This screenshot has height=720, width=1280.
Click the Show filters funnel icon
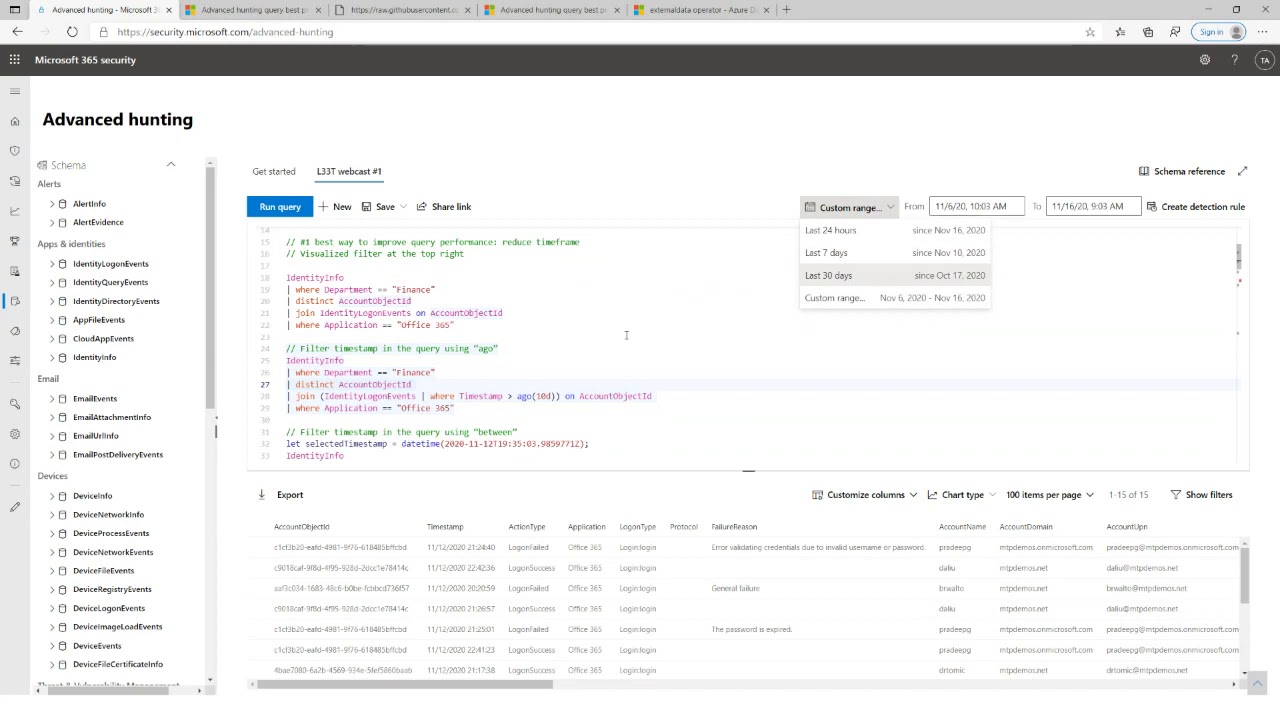click(1176, 495)
